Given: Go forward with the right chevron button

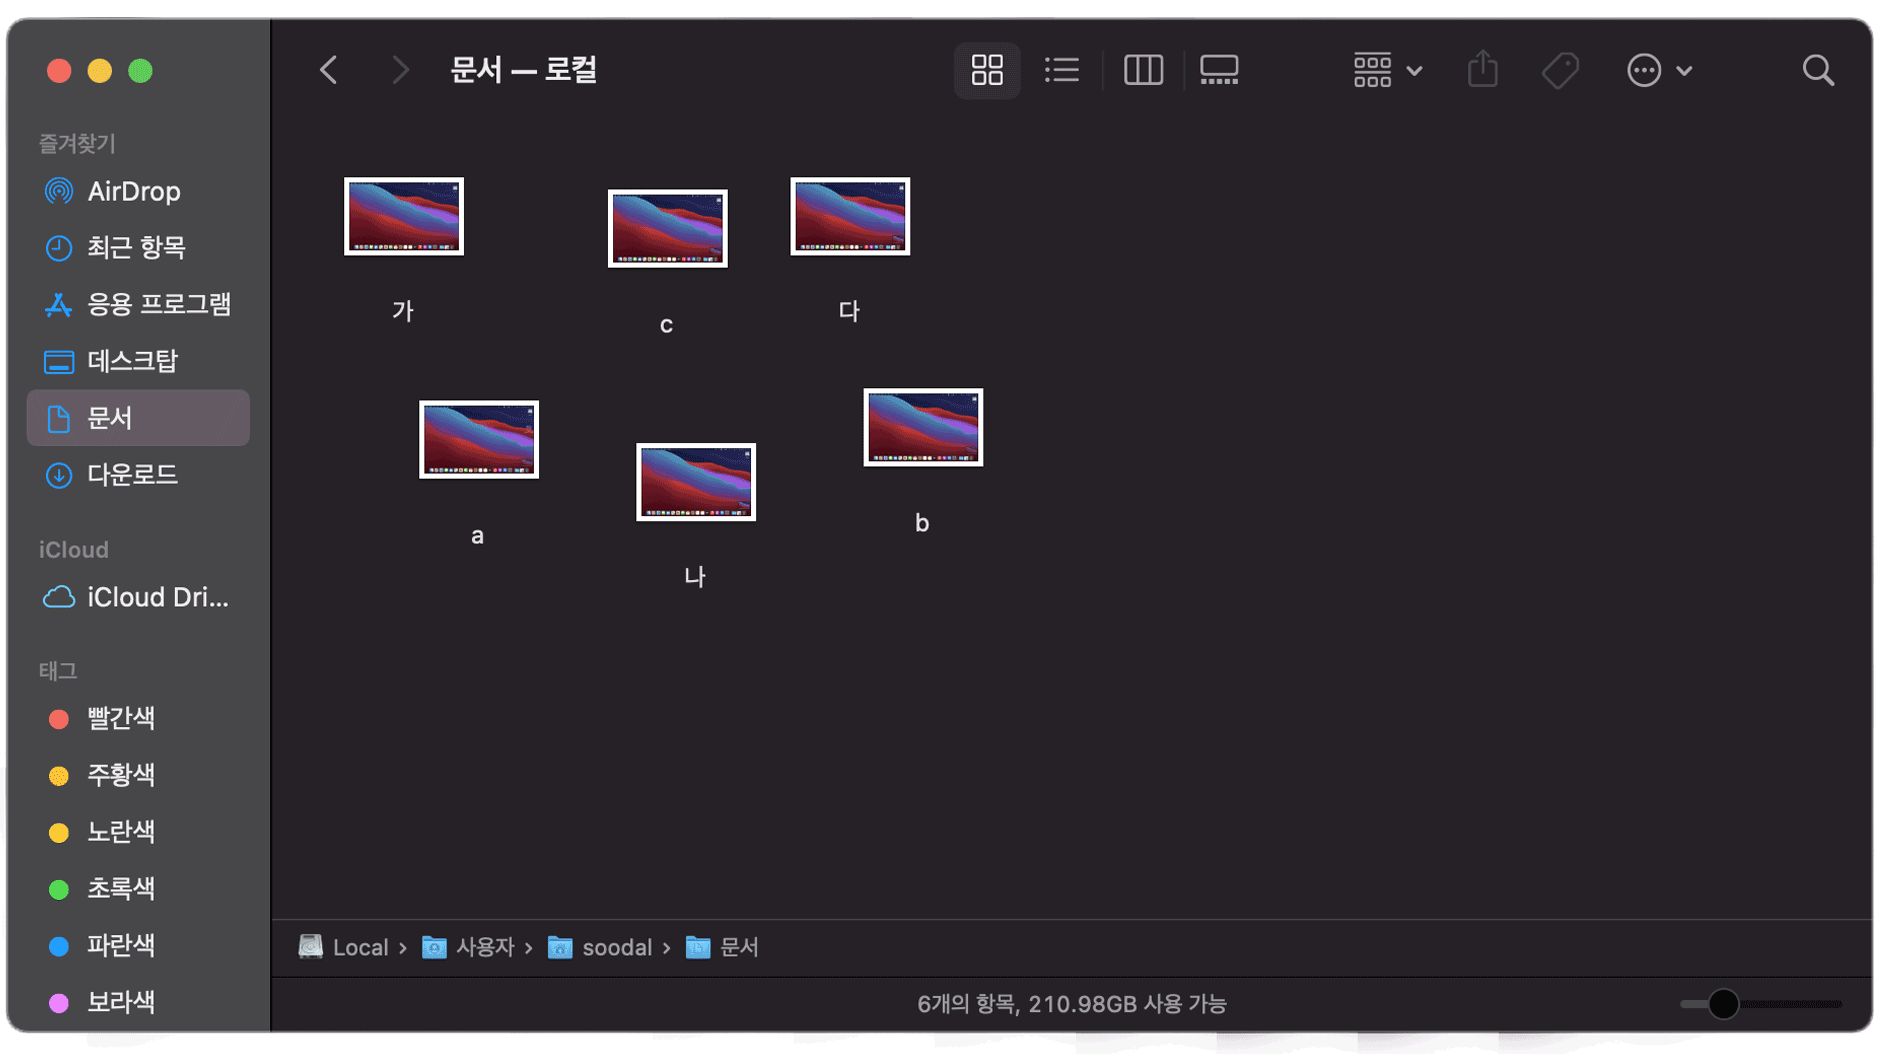Looking at the screenshot, I should [400, 70].
